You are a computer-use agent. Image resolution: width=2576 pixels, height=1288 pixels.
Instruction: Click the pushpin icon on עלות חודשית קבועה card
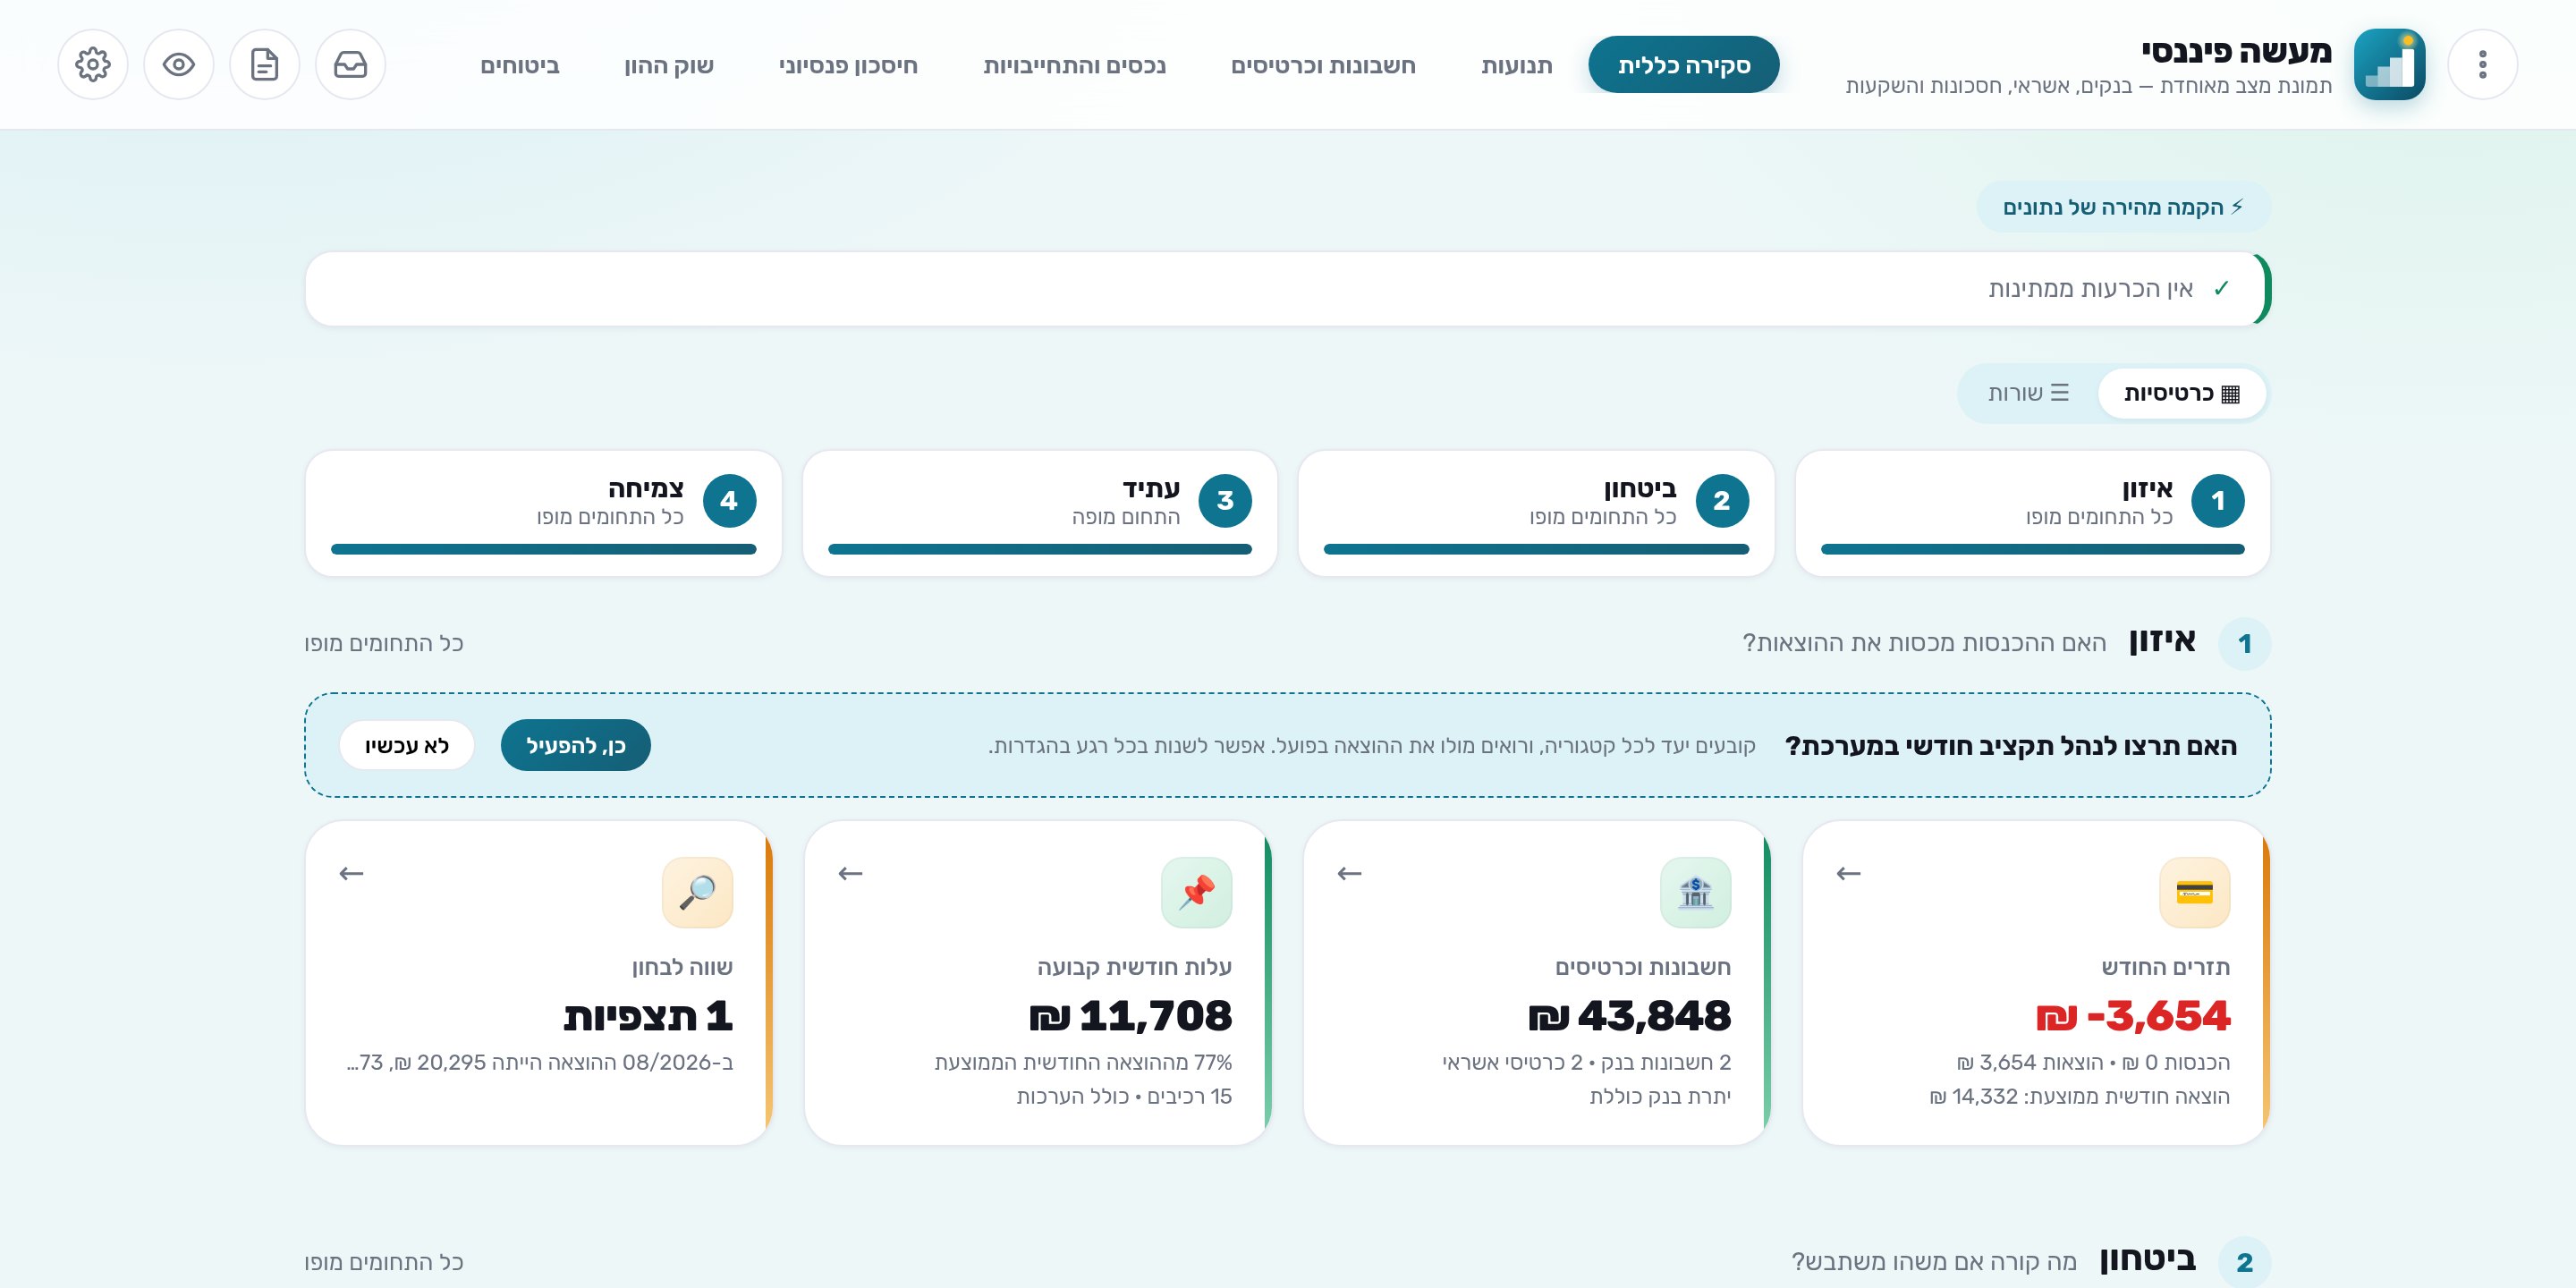(1196, 892)
